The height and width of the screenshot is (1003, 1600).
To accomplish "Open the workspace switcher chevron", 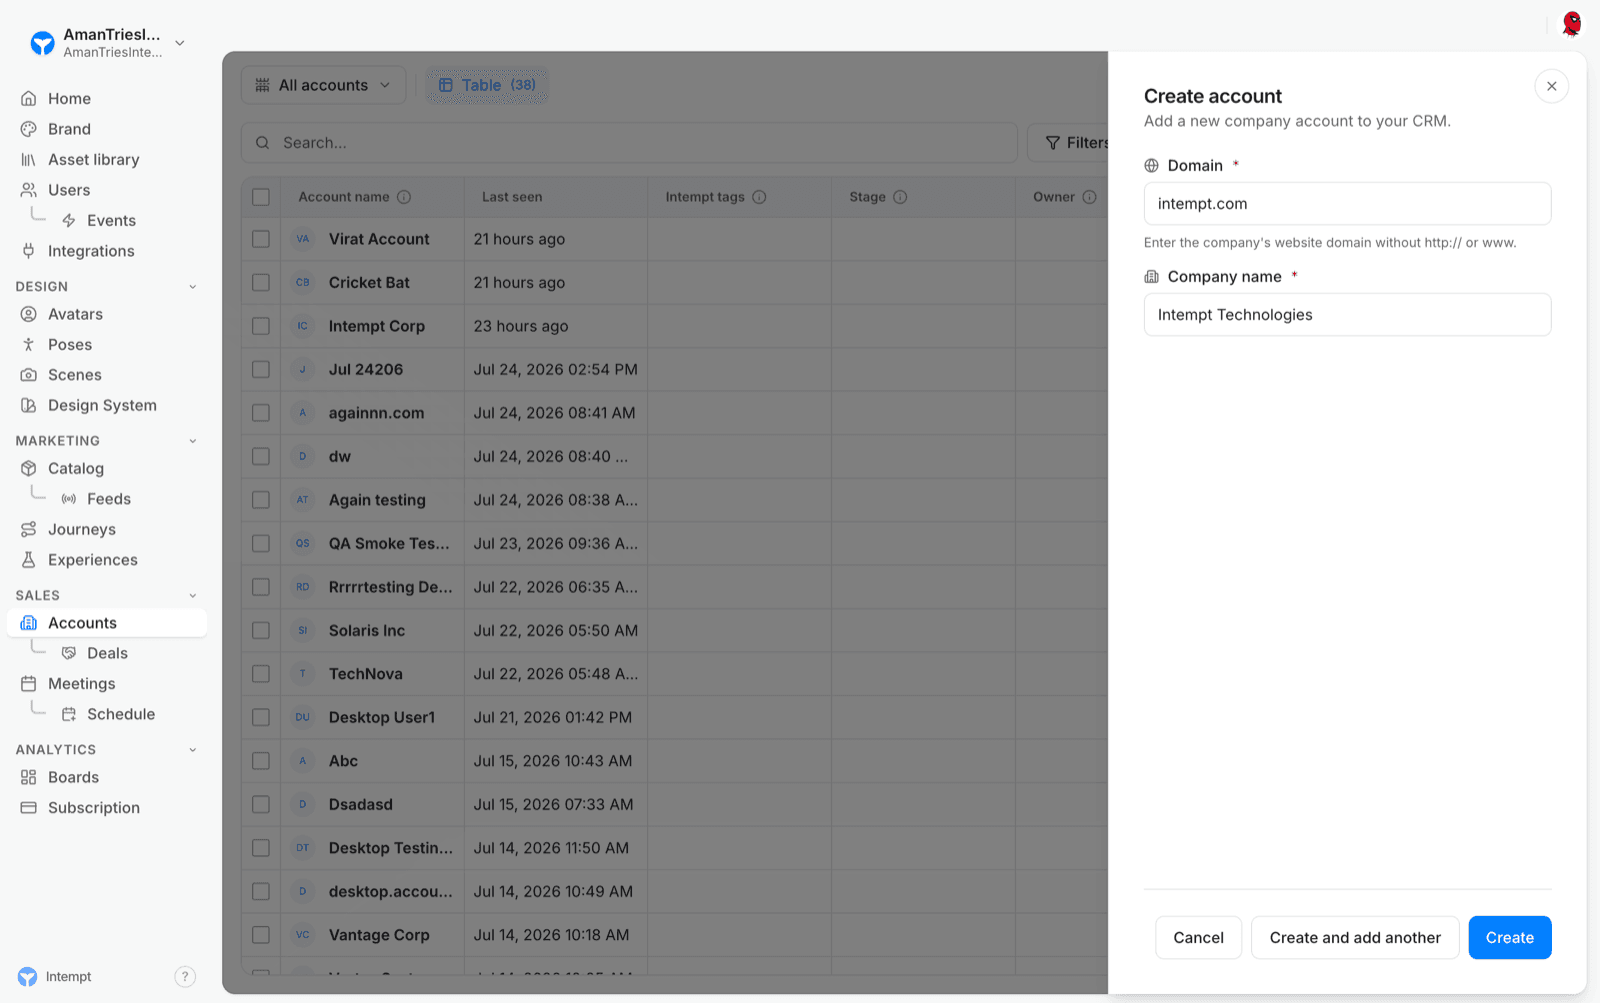I will click(x=180, y=43).
